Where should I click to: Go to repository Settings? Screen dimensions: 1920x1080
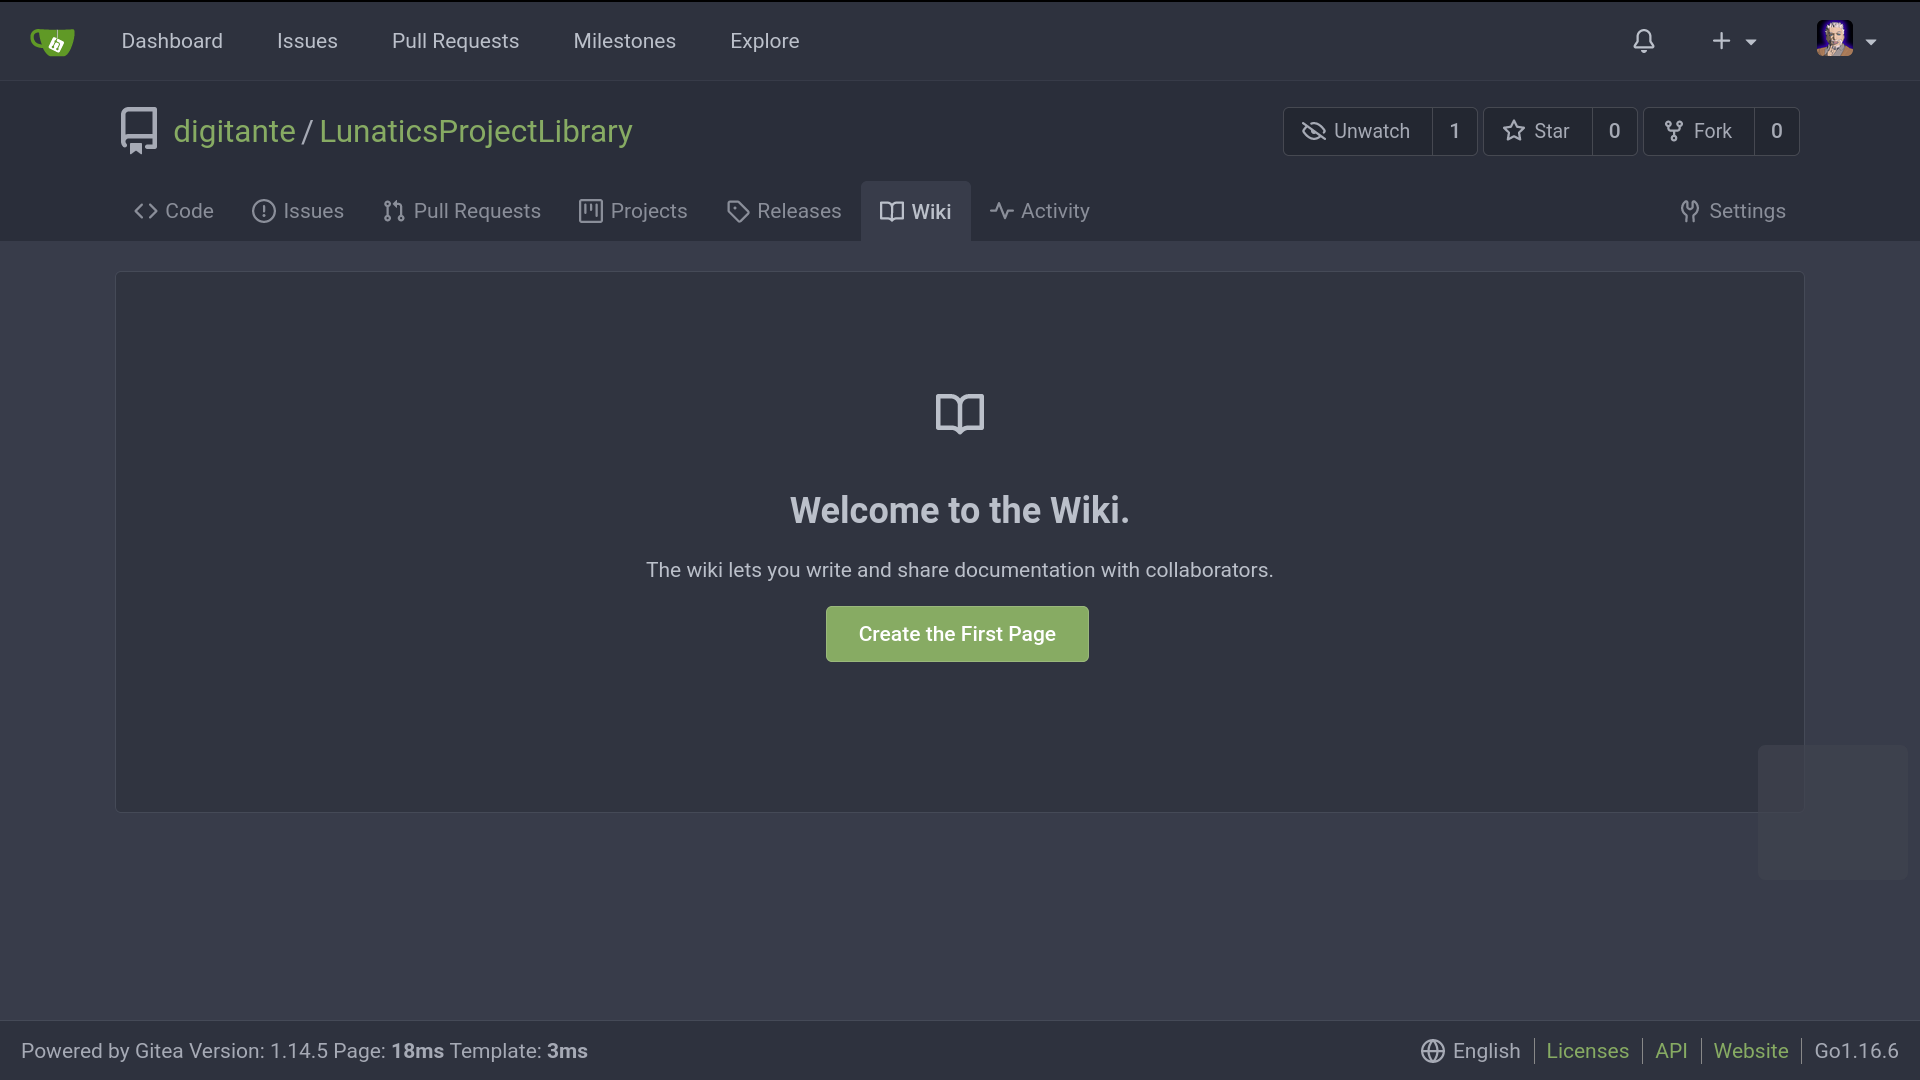click(1733, 211)
